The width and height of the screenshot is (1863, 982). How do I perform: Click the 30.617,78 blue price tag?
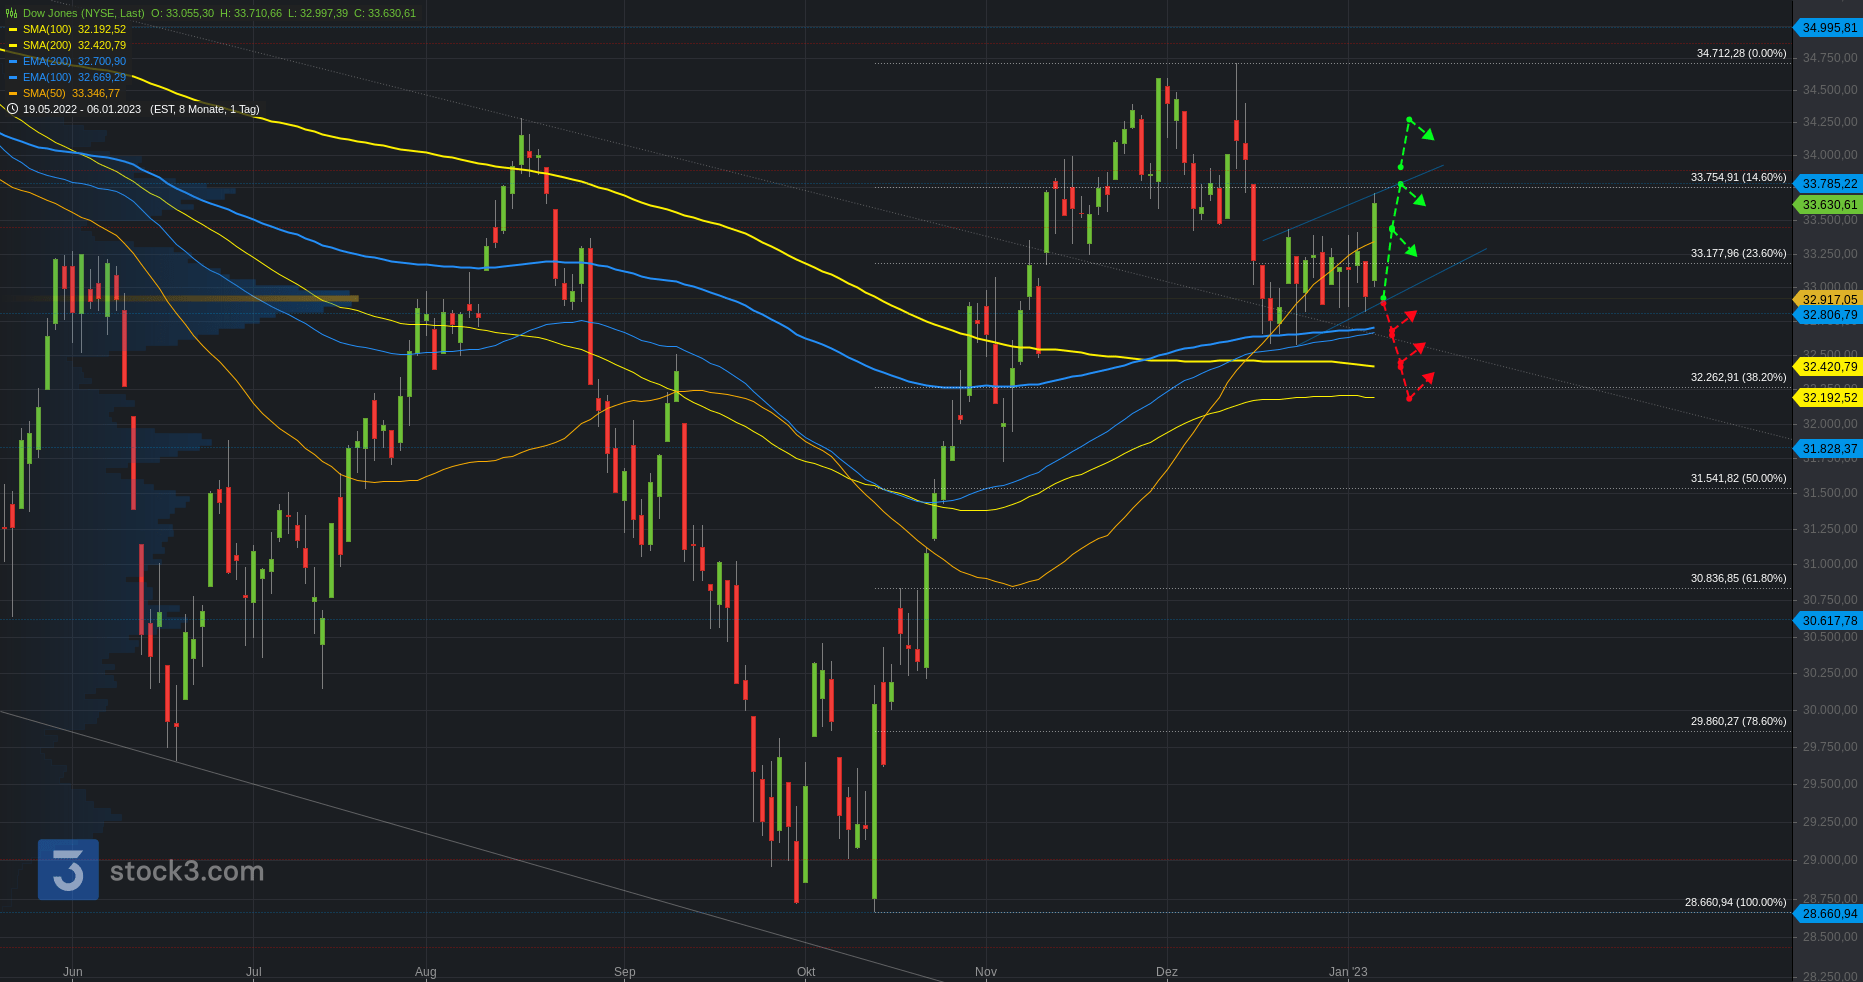1828,621
